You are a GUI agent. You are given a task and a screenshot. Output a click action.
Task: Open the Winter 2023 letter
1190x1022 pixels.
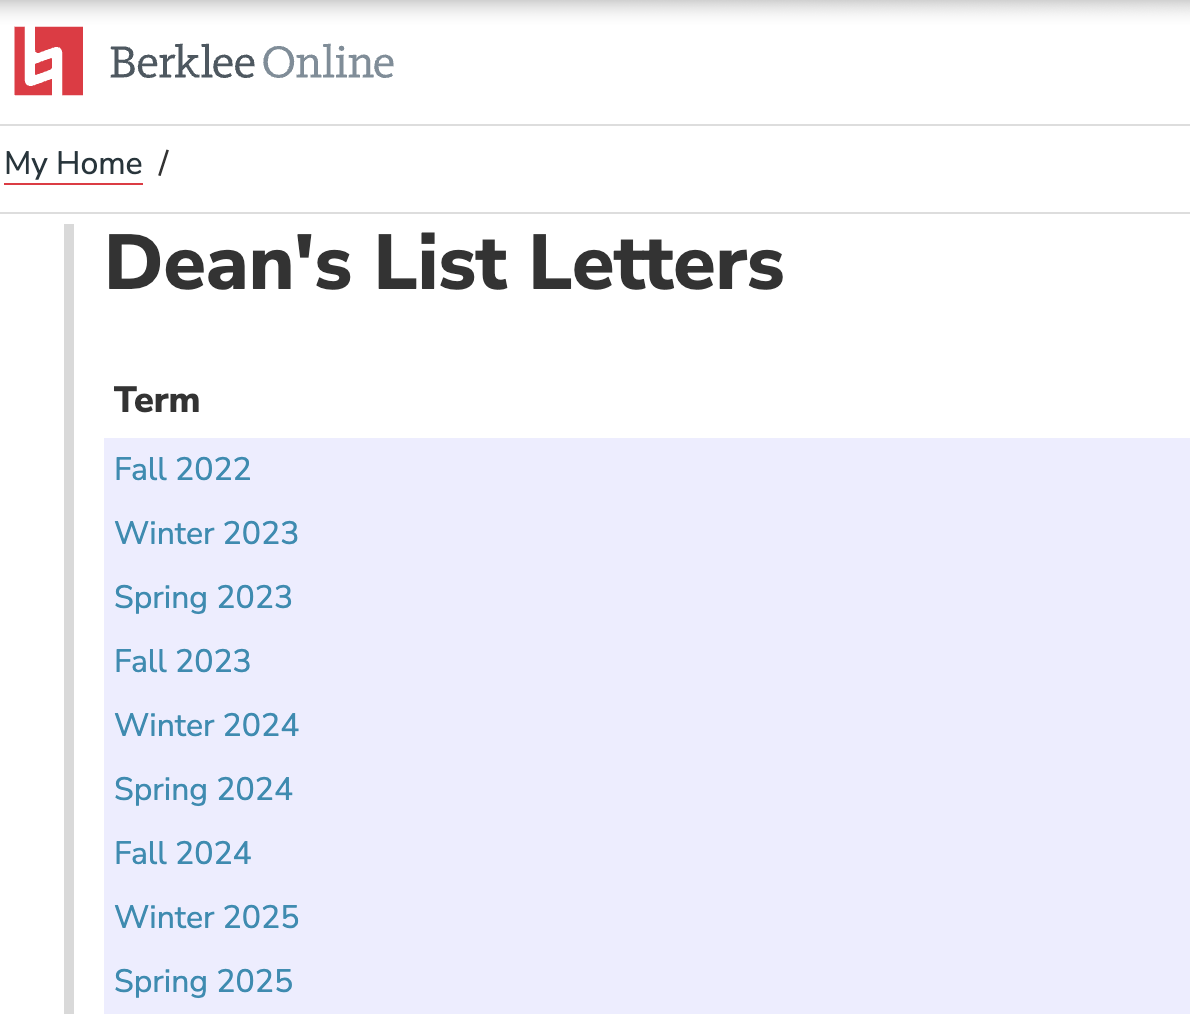pyautogui.click(x=206, y=533)
